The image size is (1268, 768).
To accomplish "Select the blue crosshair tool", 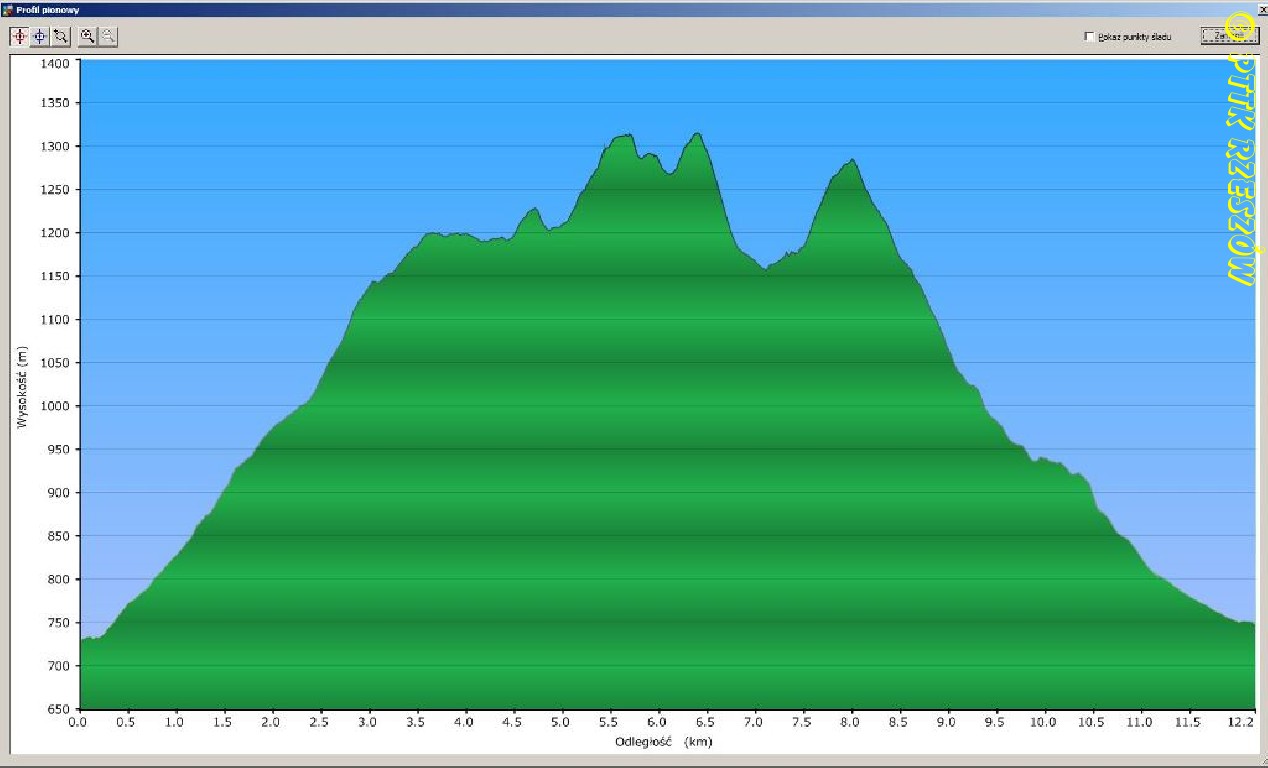I will [40, 36].
